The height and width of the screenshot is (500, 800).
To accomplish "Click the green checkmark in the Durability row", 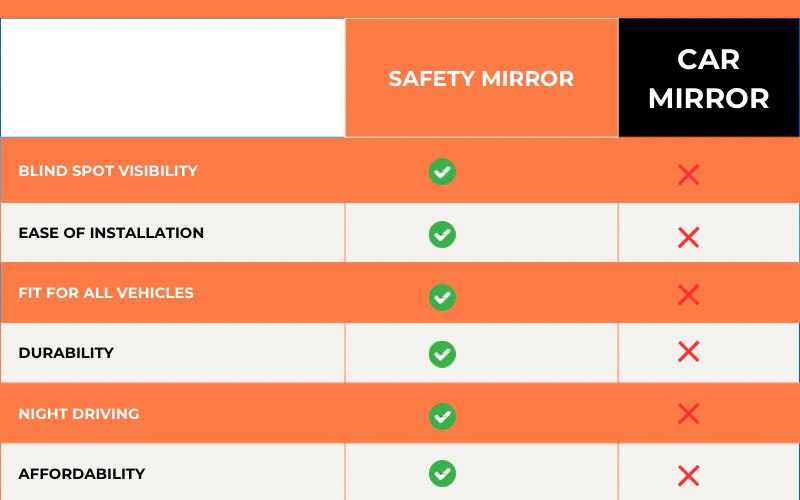I will (x=442, y=354).
